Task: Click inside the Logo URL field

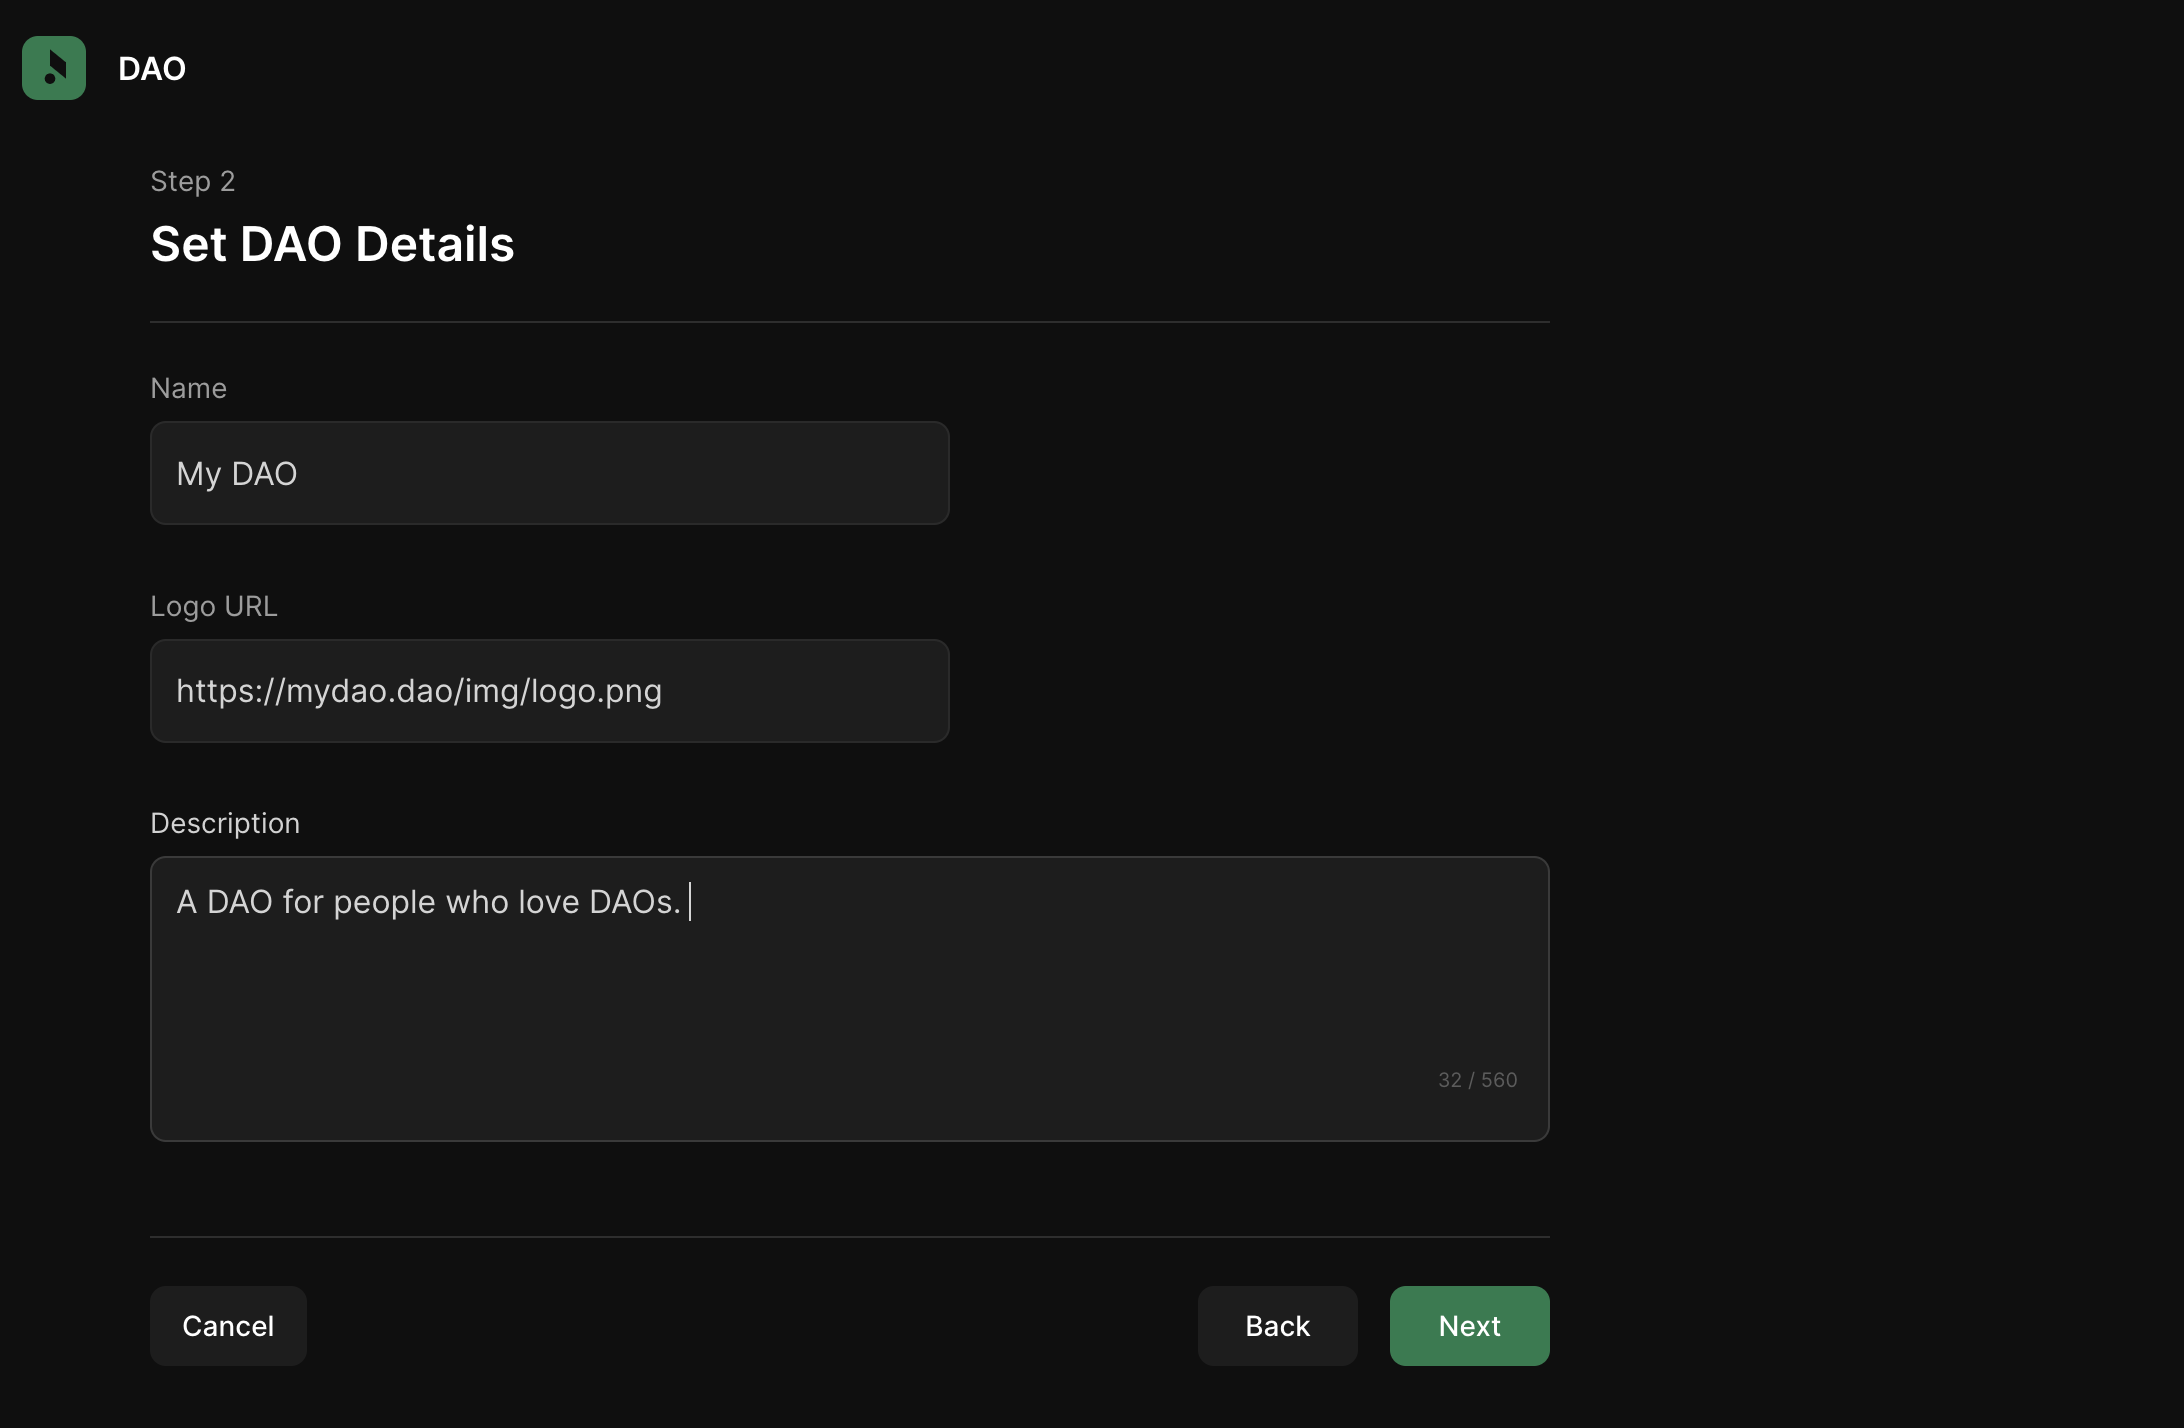Action: click(x=549, y=691)
